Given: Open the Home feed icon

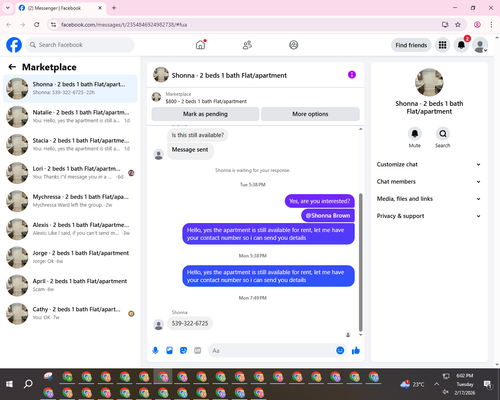Looking at the screenshot, I should click(200, 45).
